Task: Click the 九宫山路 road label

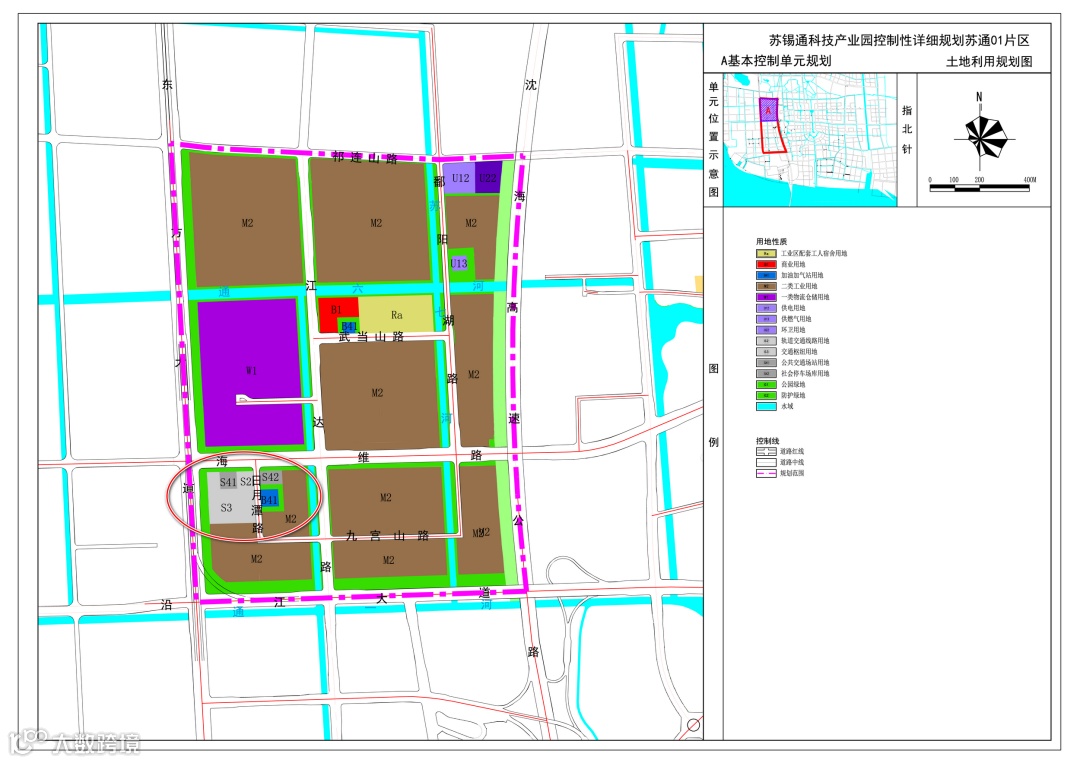Action: 387,535
